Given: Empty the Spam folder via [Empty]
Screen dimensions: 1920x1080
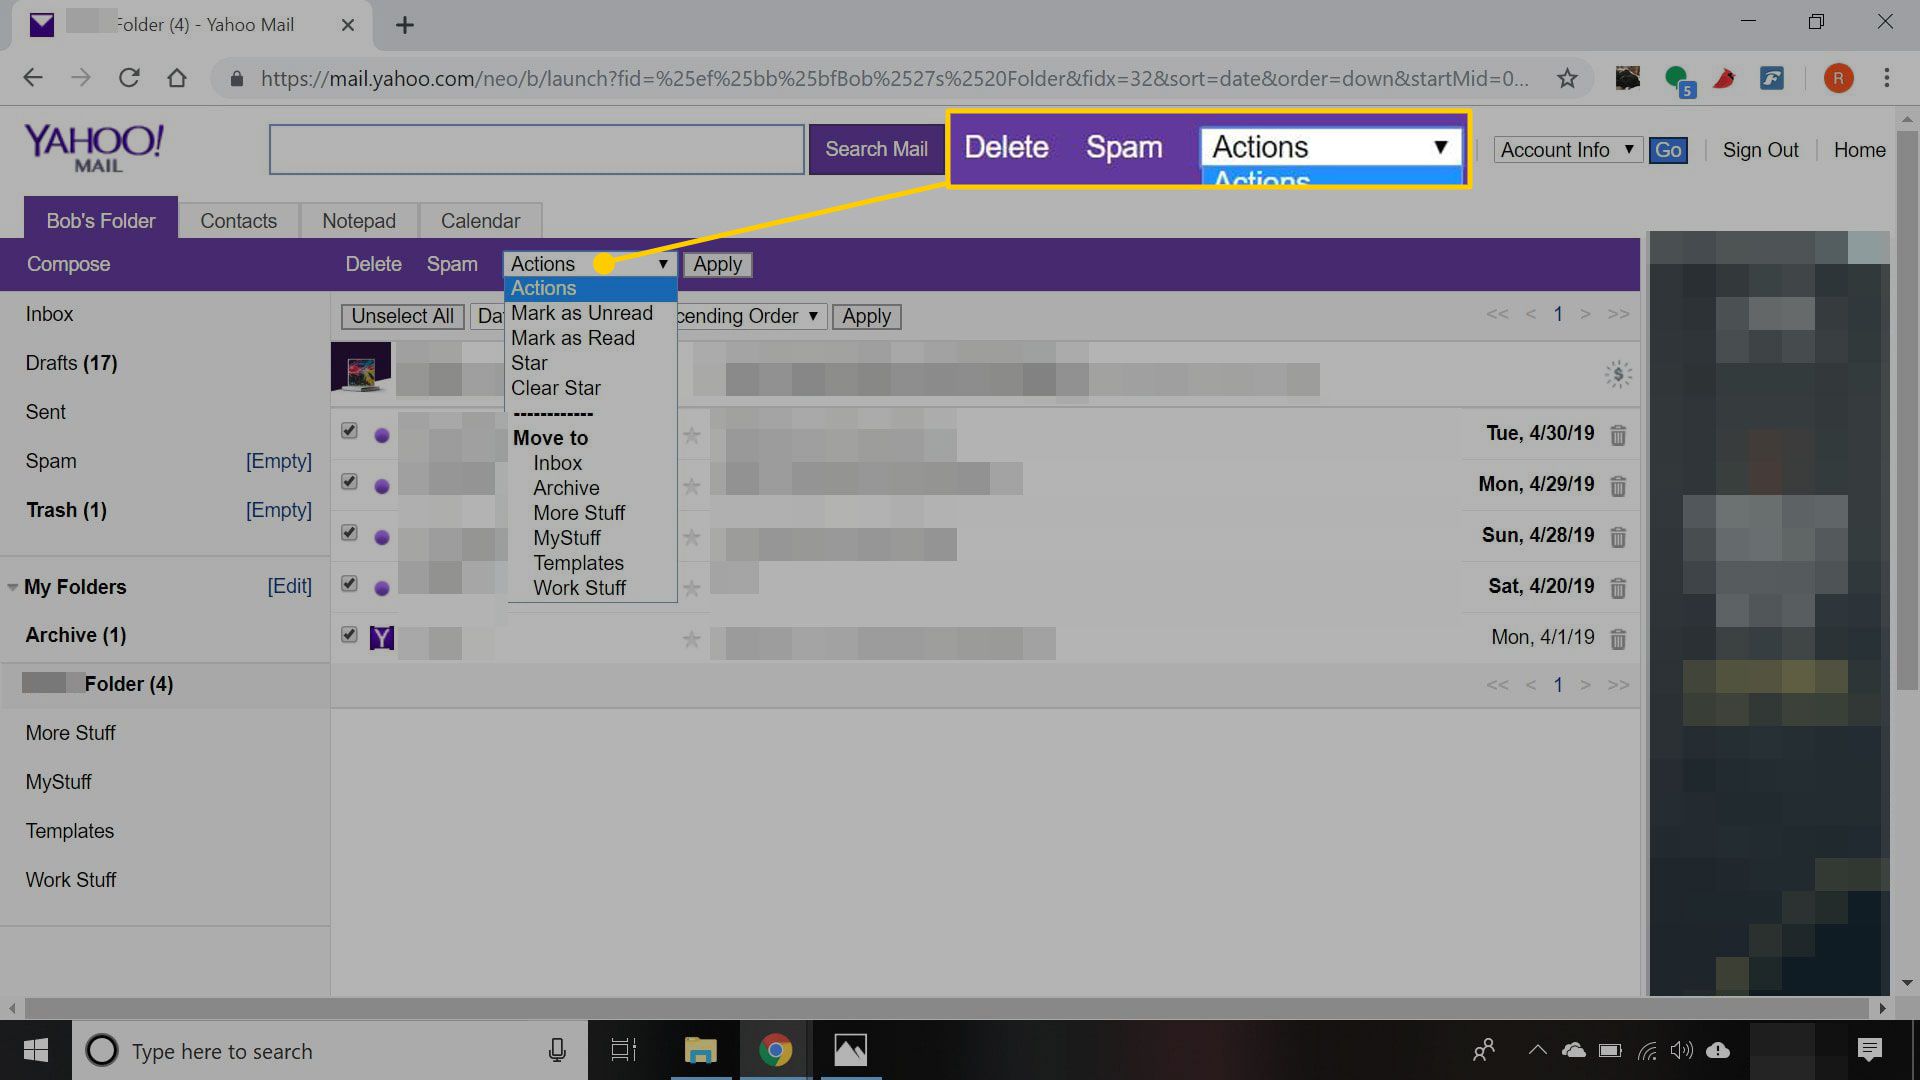Looking at the screenshot, I should [279, 461].
